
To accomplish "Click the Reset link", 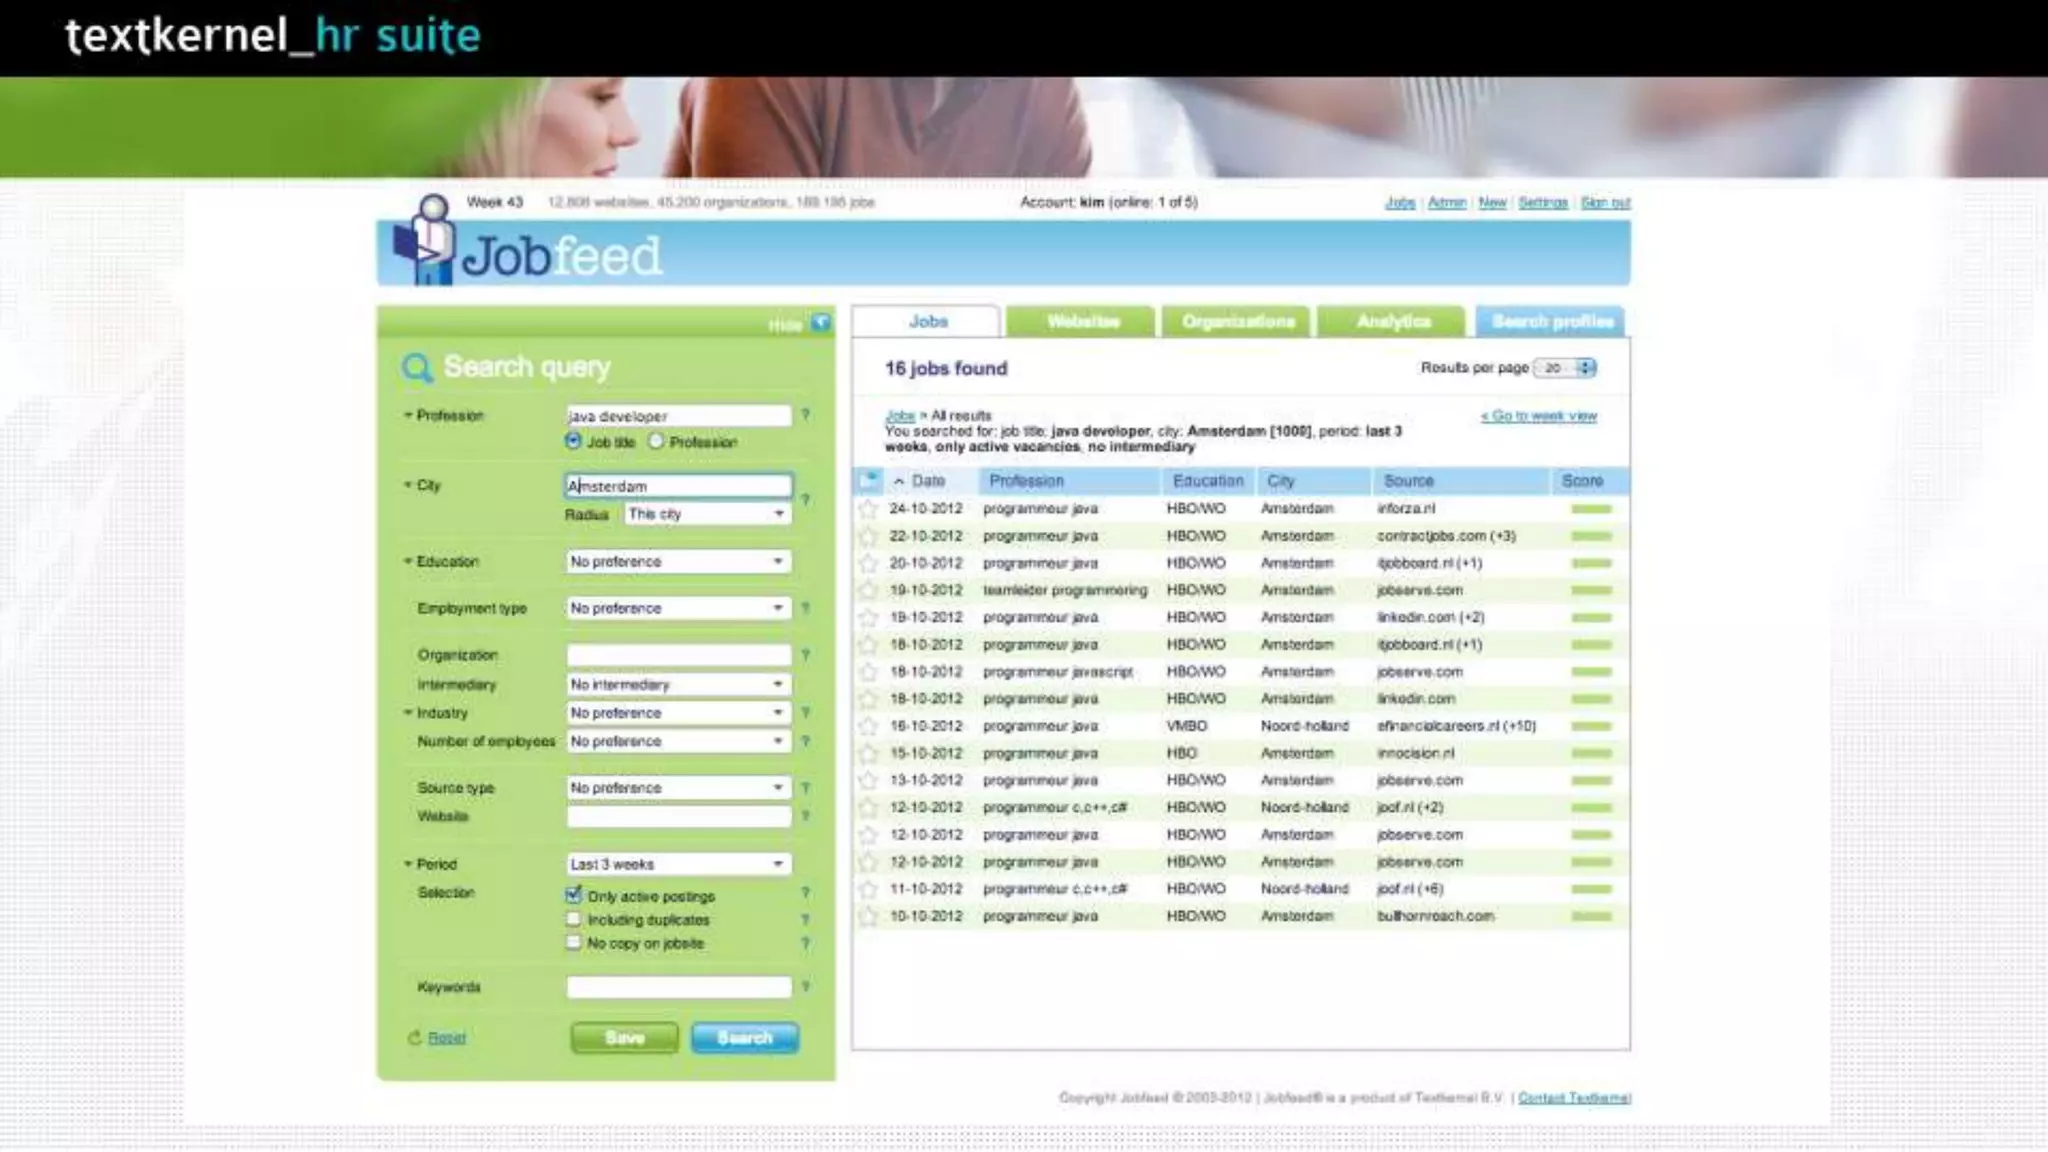I will [x=446, y=1038].
